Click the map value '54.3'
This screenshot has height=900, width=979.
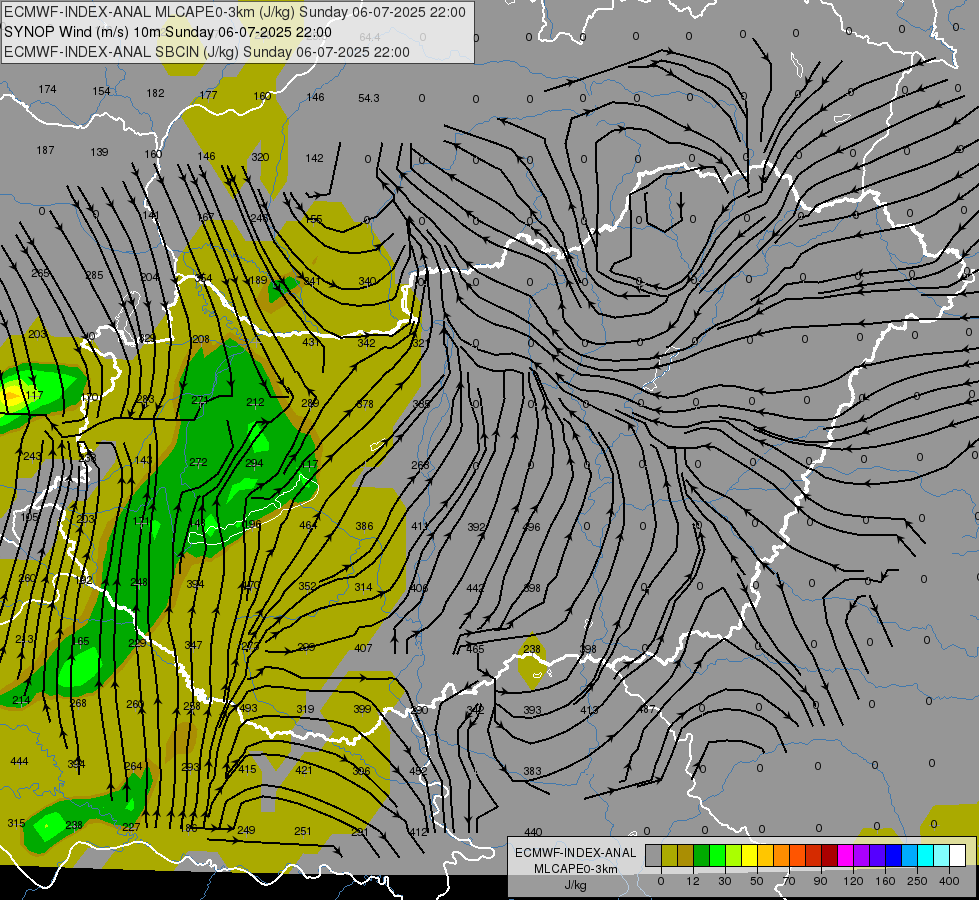click(x=368, y=98)
